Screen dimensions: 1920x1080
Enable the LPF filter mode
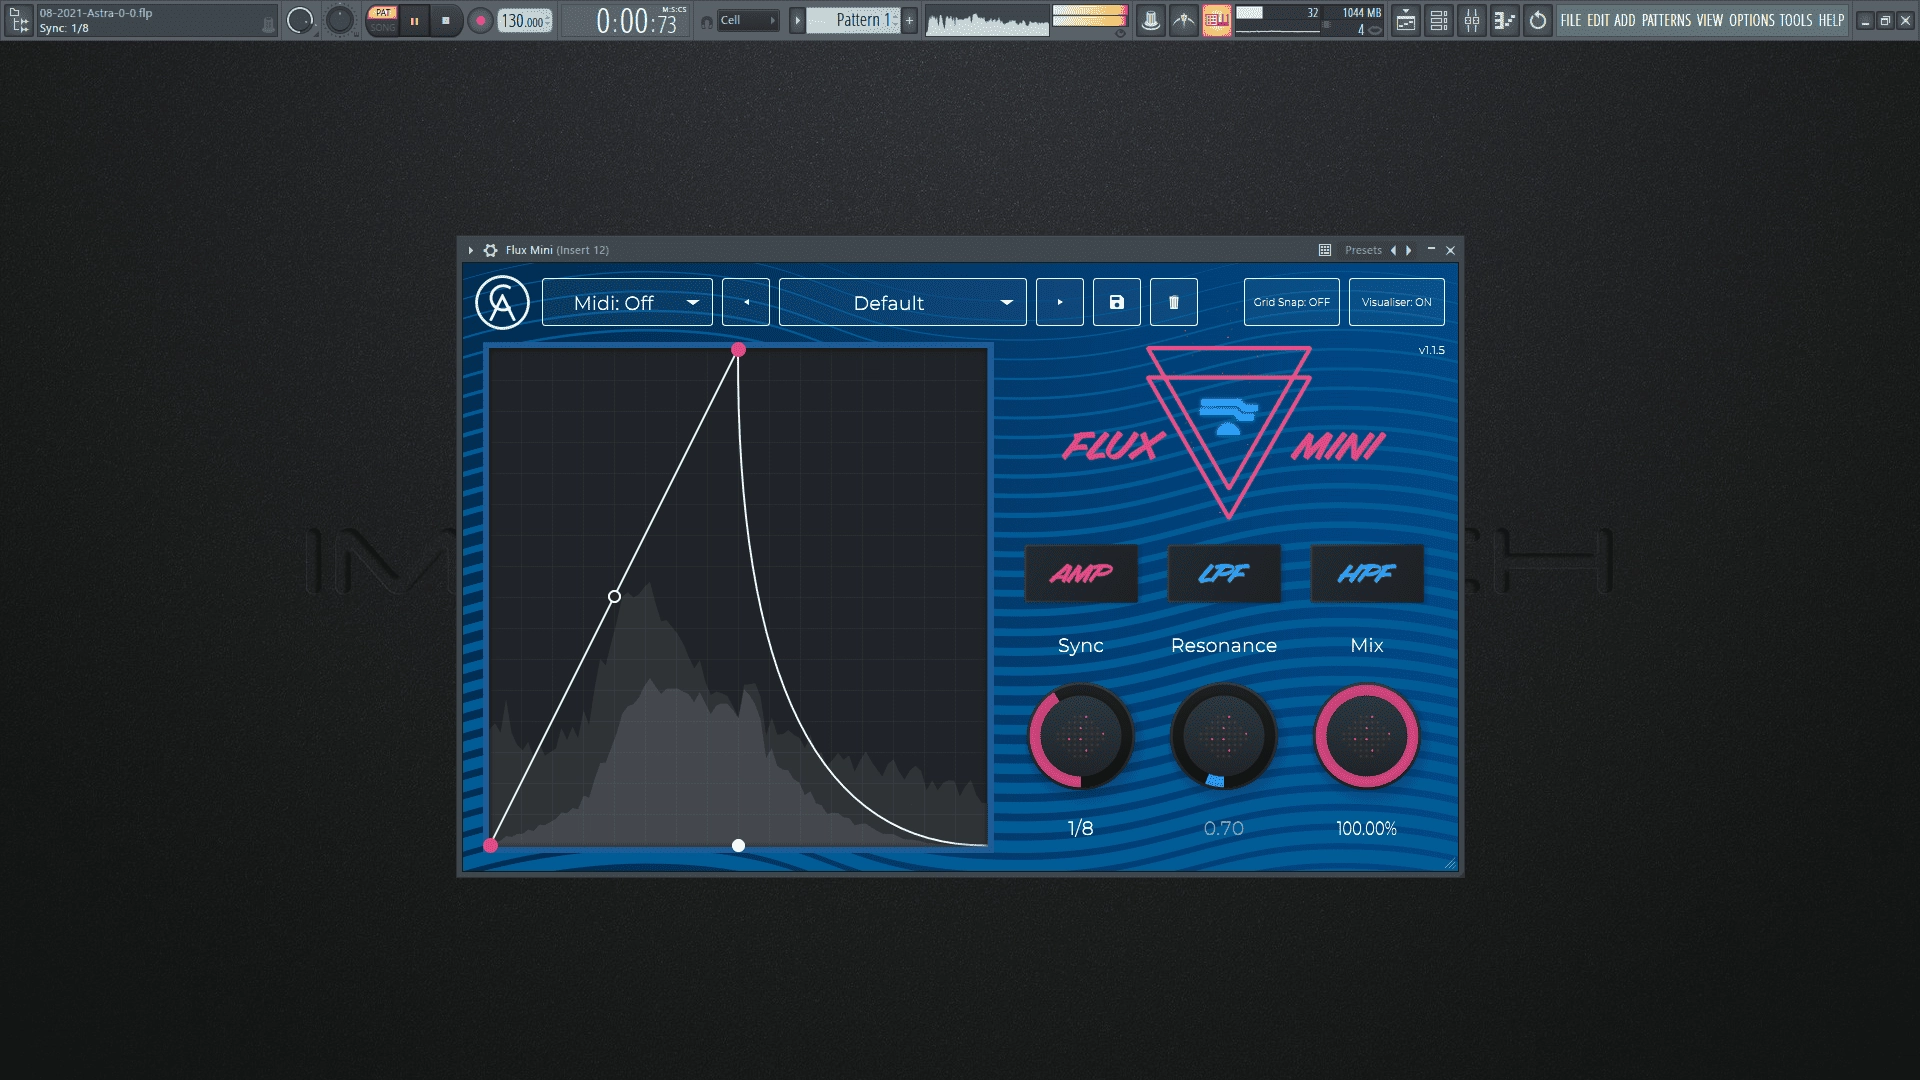coord(1224,573)
